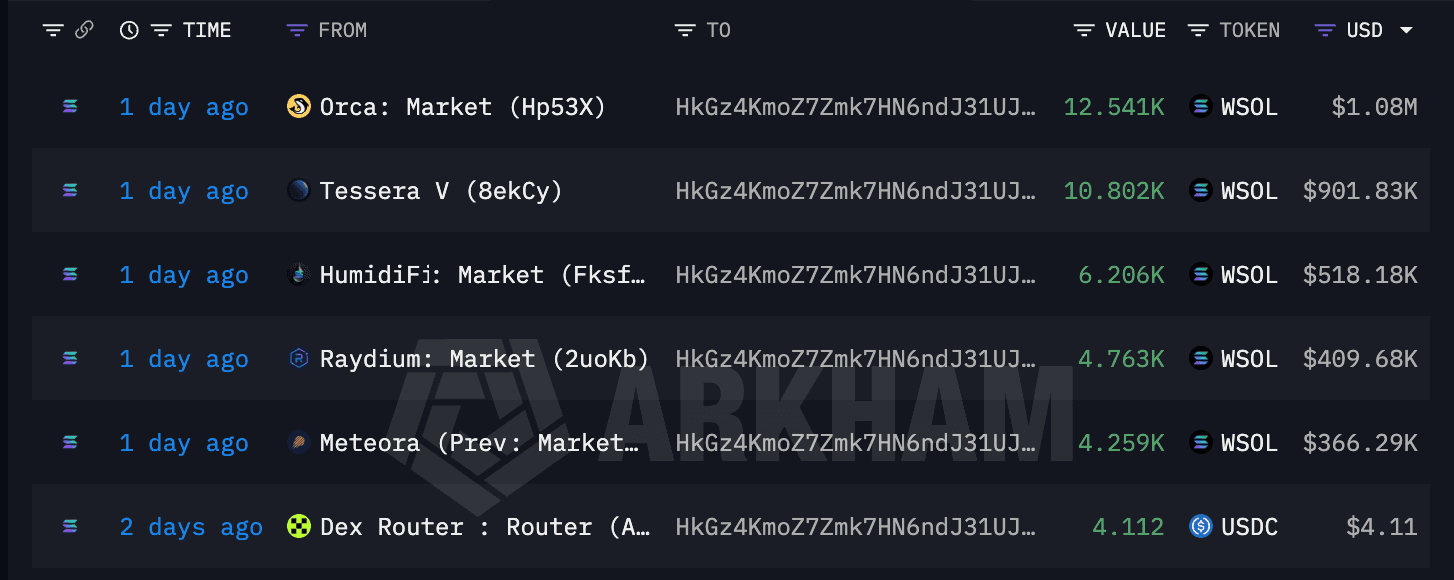
Task: Open the VALUE column filter options
Action: [x=1083, y=30]
